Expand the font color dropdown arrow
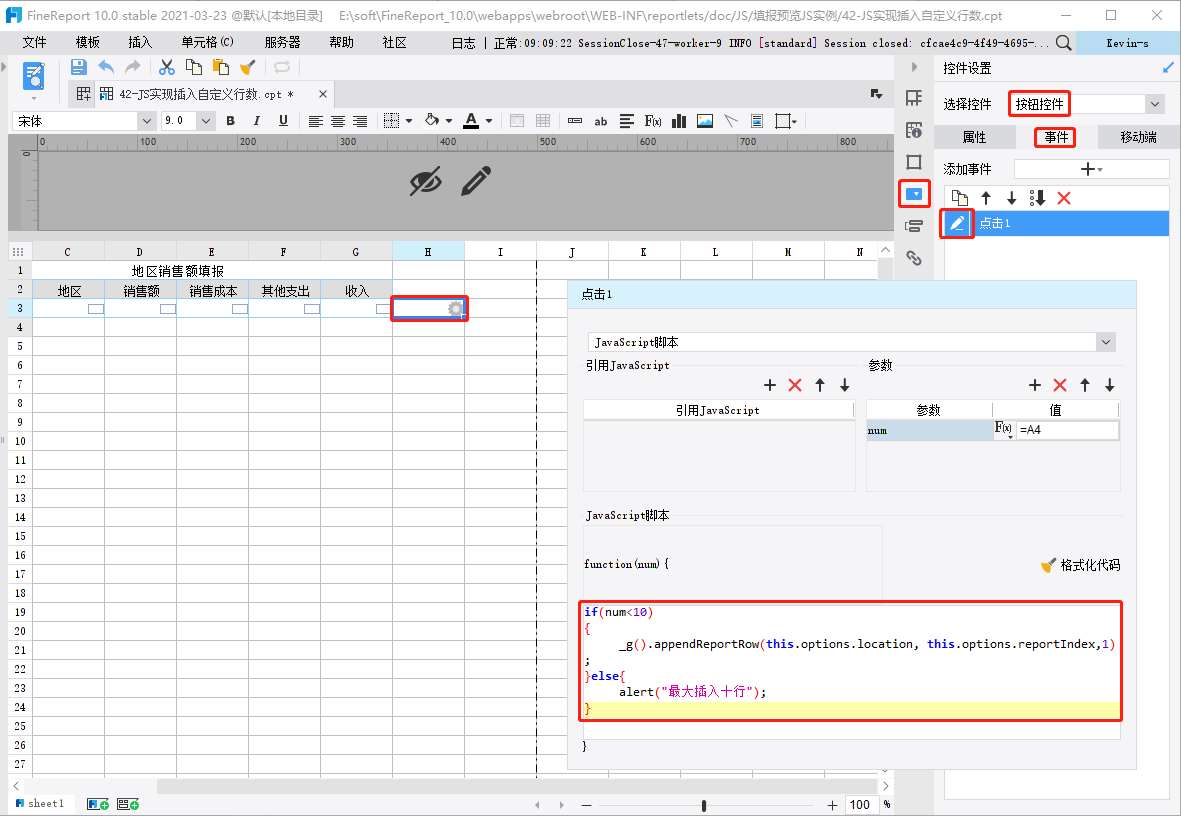Image resolution: width=1181 pixels, height=816 pixels. [489, 121]
